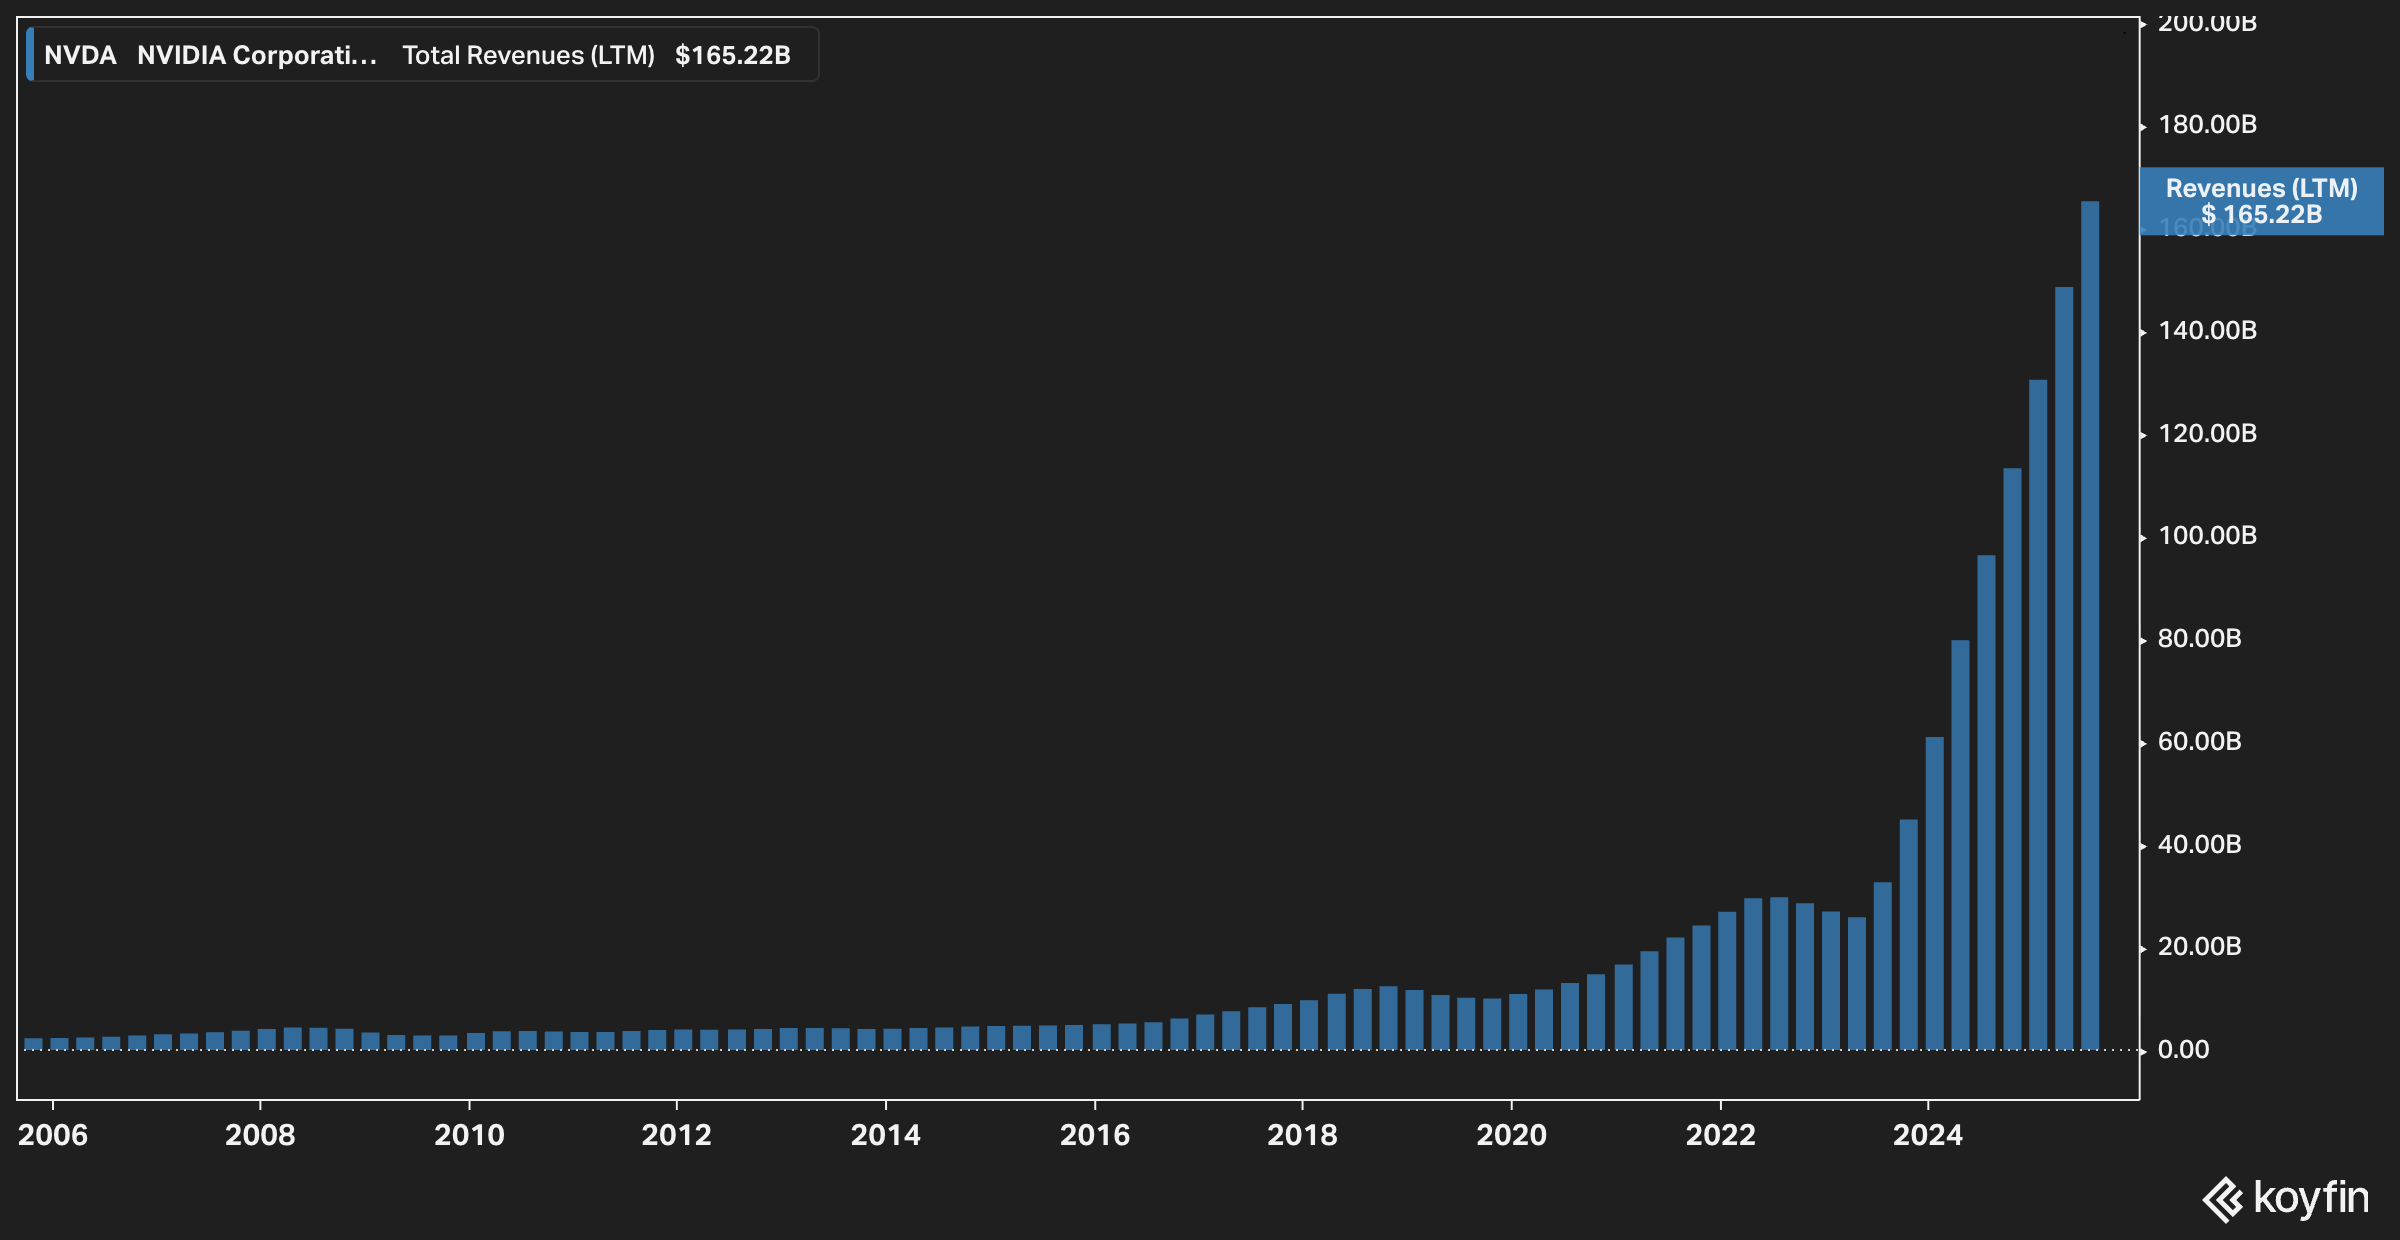Screen dimensions: 2400x1240
Task: Click the koyfin logo icon
Action: (x=2223, y=1199)
